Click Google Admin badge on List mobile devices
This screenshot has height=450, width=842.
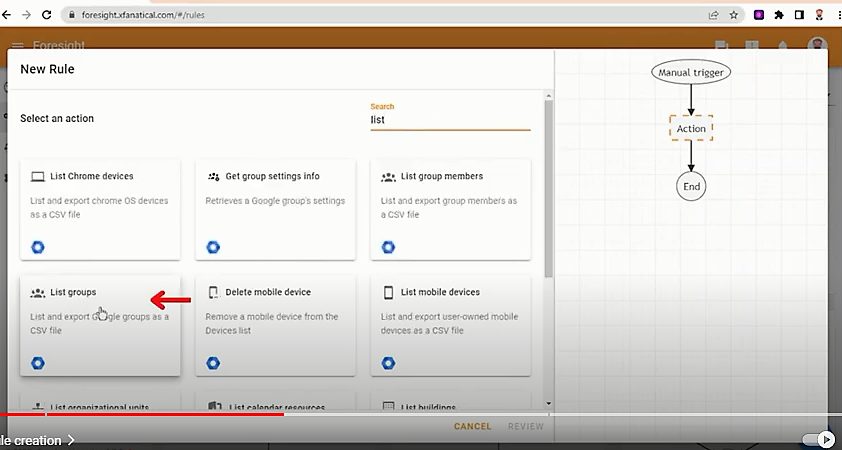click(x=388, y=363)
